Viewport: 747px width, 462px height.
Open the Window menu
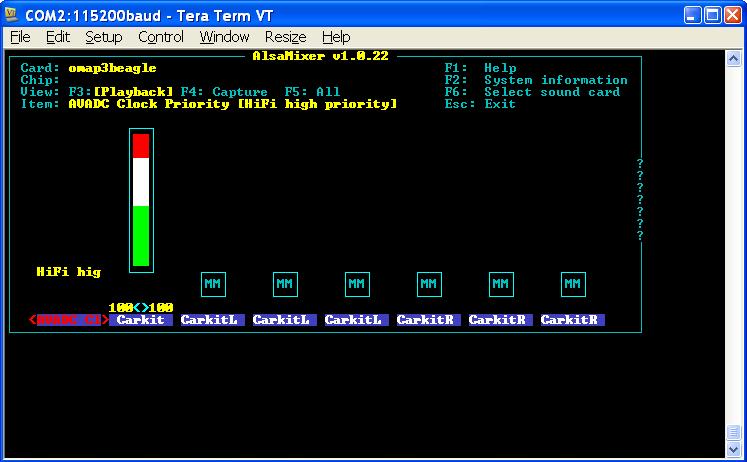pos(224,37)
